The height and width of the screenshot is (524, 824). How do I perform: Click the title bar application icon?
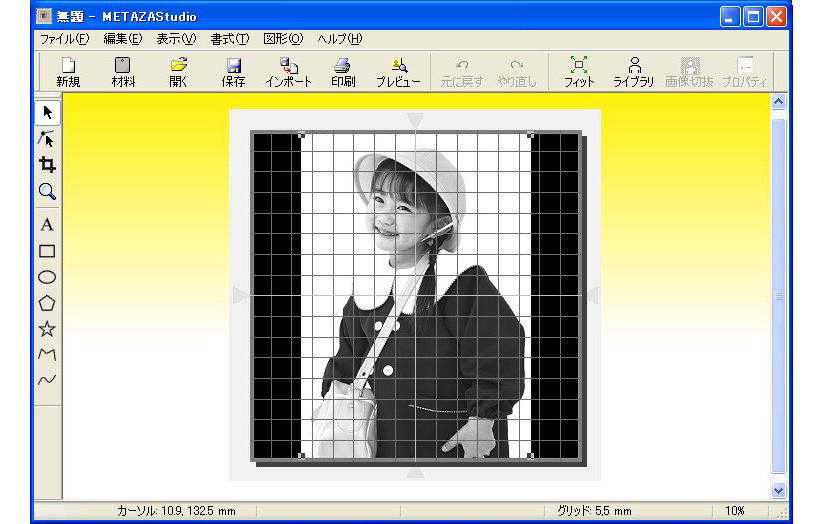pos(44,17)
